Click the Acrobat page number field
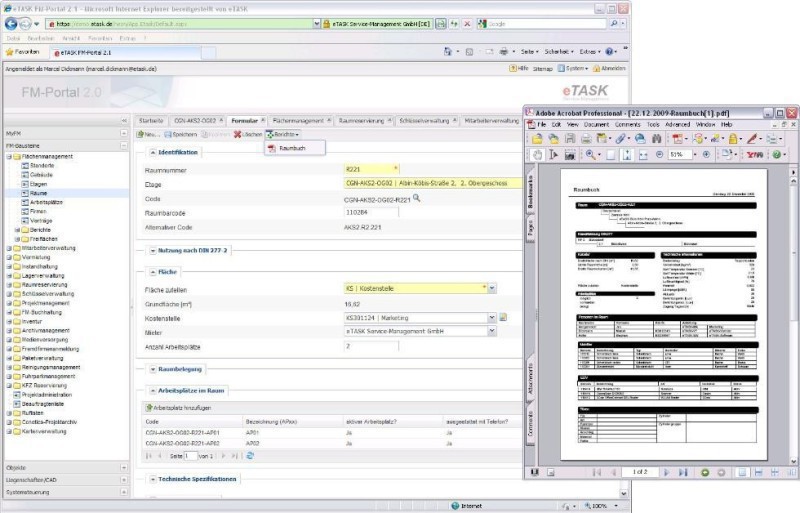 (x=639, y=472)
